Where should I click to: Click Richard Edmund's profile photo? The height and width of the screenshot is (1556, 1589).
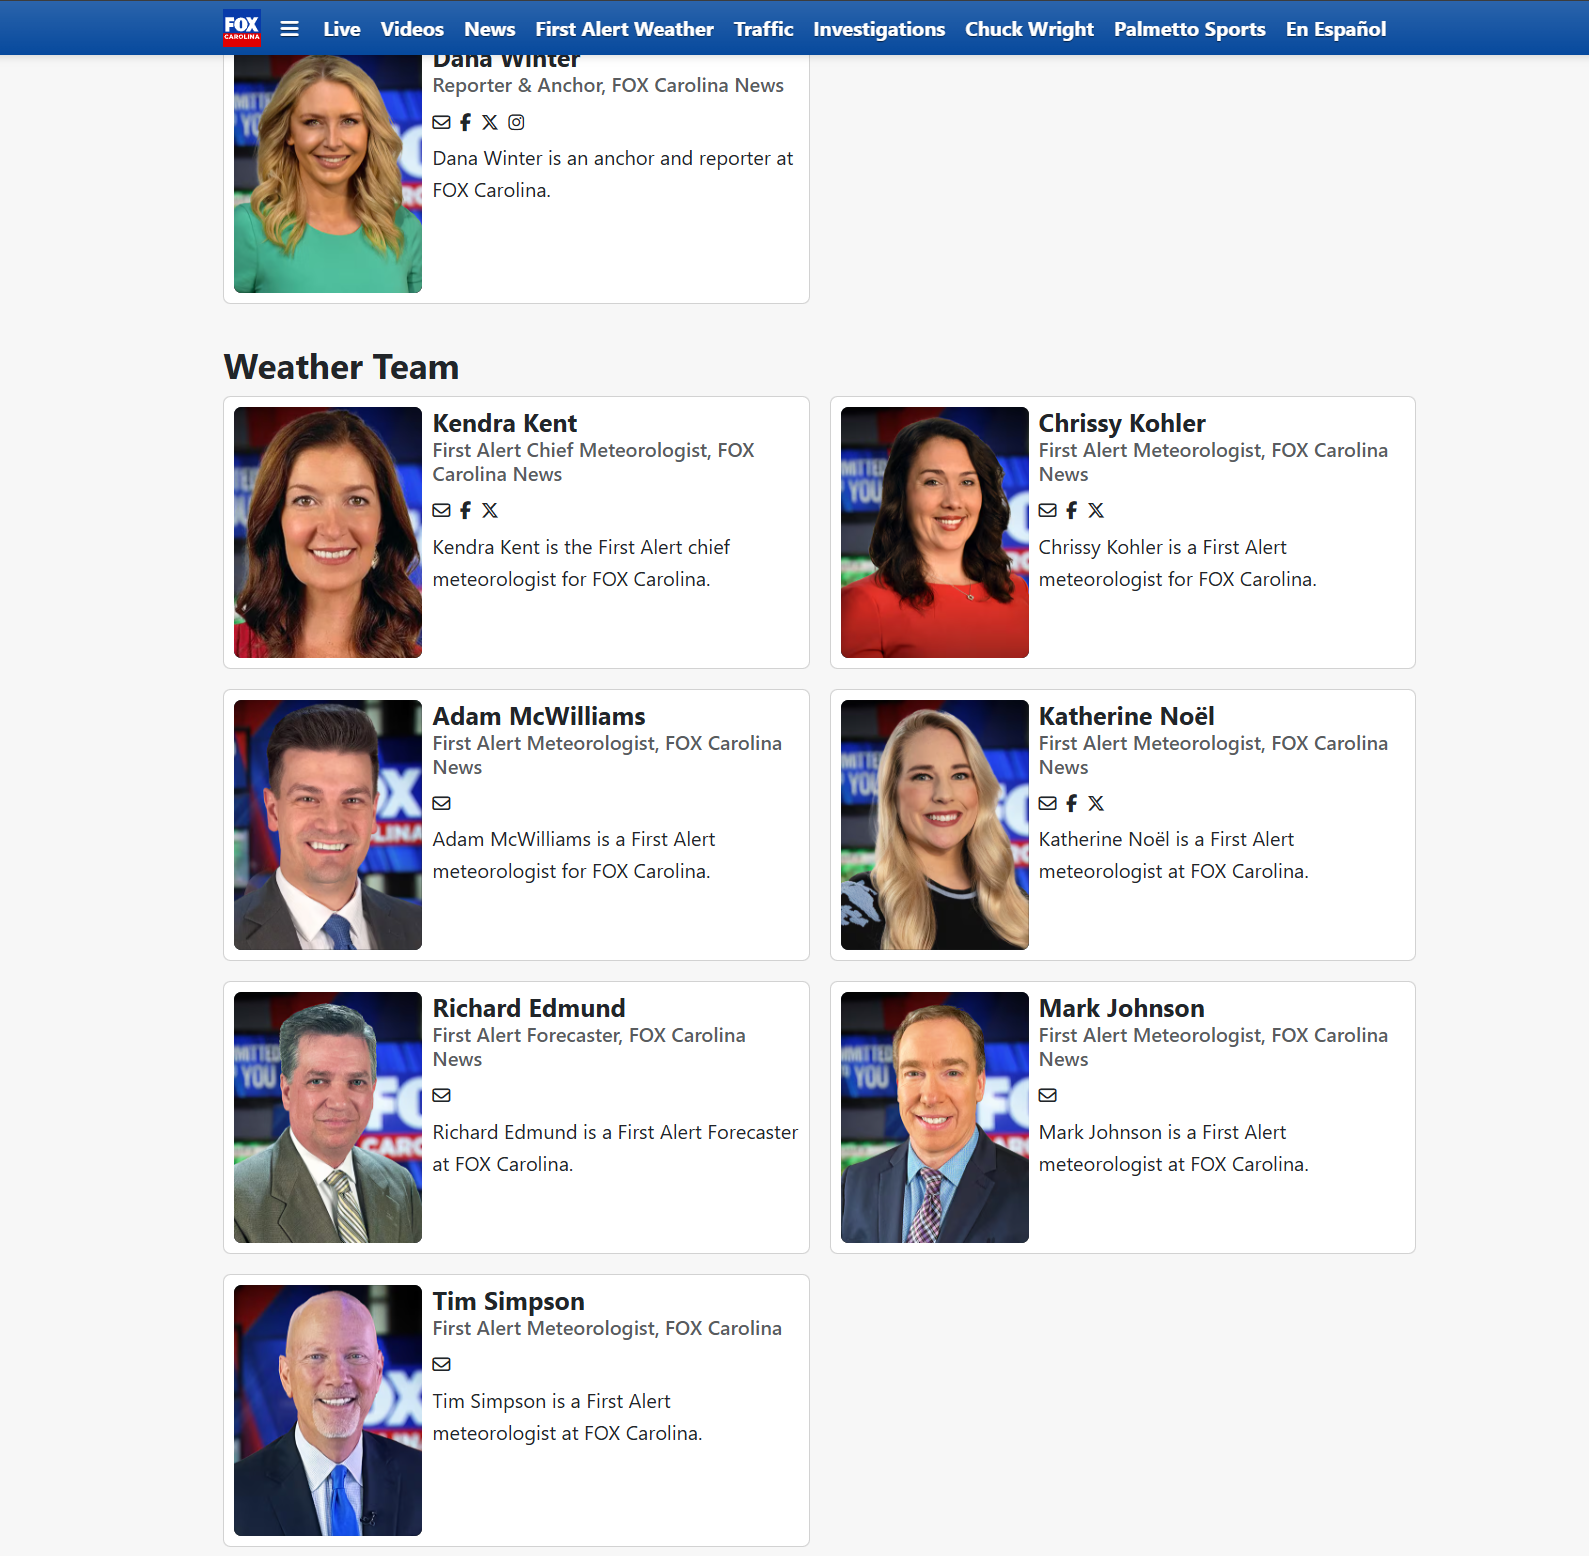[x=328, y=1117]
